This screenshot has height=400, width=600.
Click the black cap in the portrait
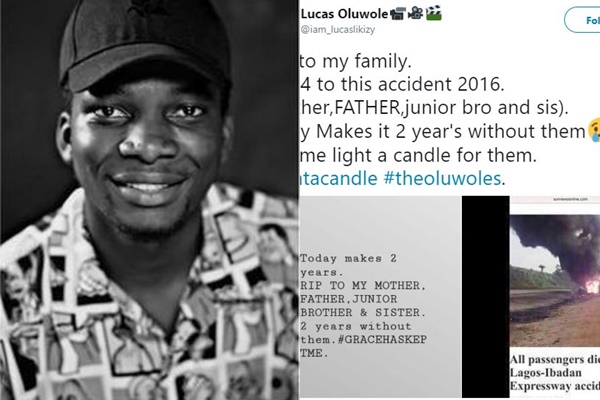(145, 44)
